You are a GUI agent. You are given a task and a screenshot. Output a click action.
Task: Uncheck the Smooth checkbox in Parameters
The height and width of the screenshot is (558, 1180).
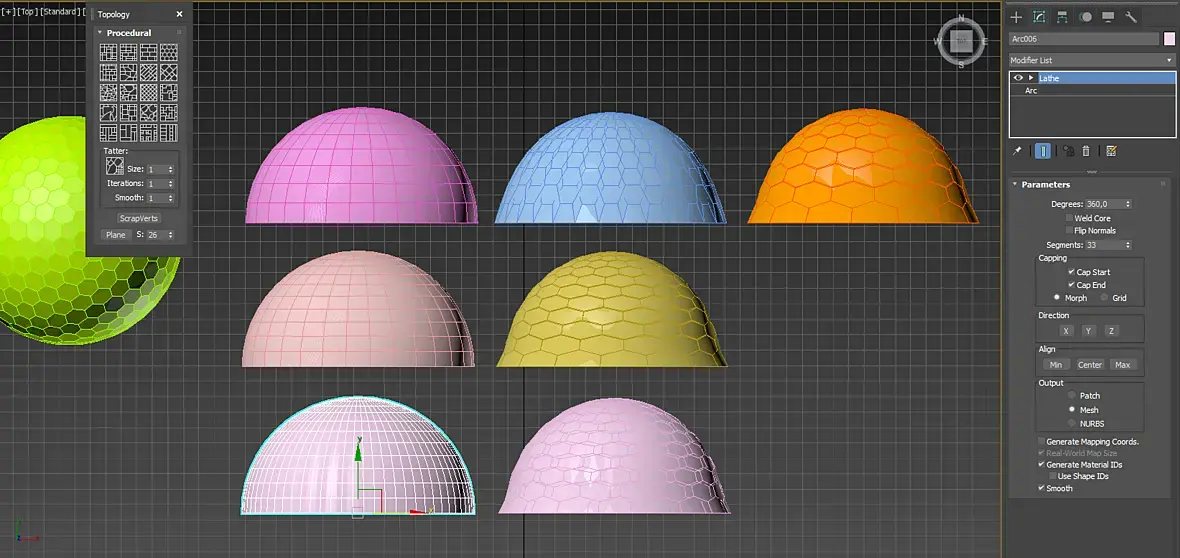pos(1042,488)
